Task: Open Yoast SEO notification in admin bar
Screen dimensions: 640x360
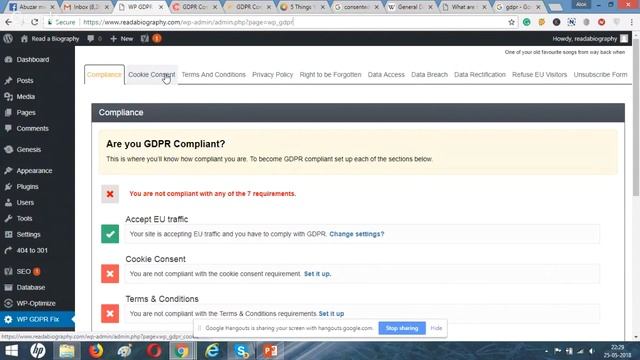Action: tap(151, 39)
